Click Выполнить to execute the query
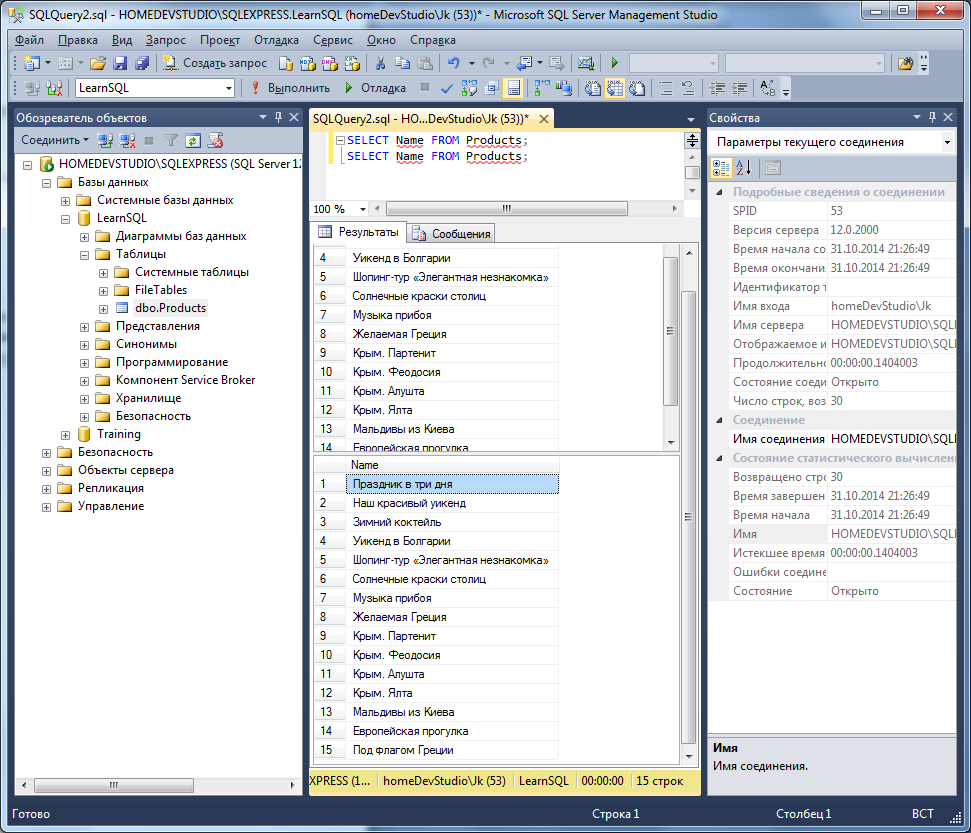Image resolution: width=971 pixels, height=833 pixels. point(290,89)
